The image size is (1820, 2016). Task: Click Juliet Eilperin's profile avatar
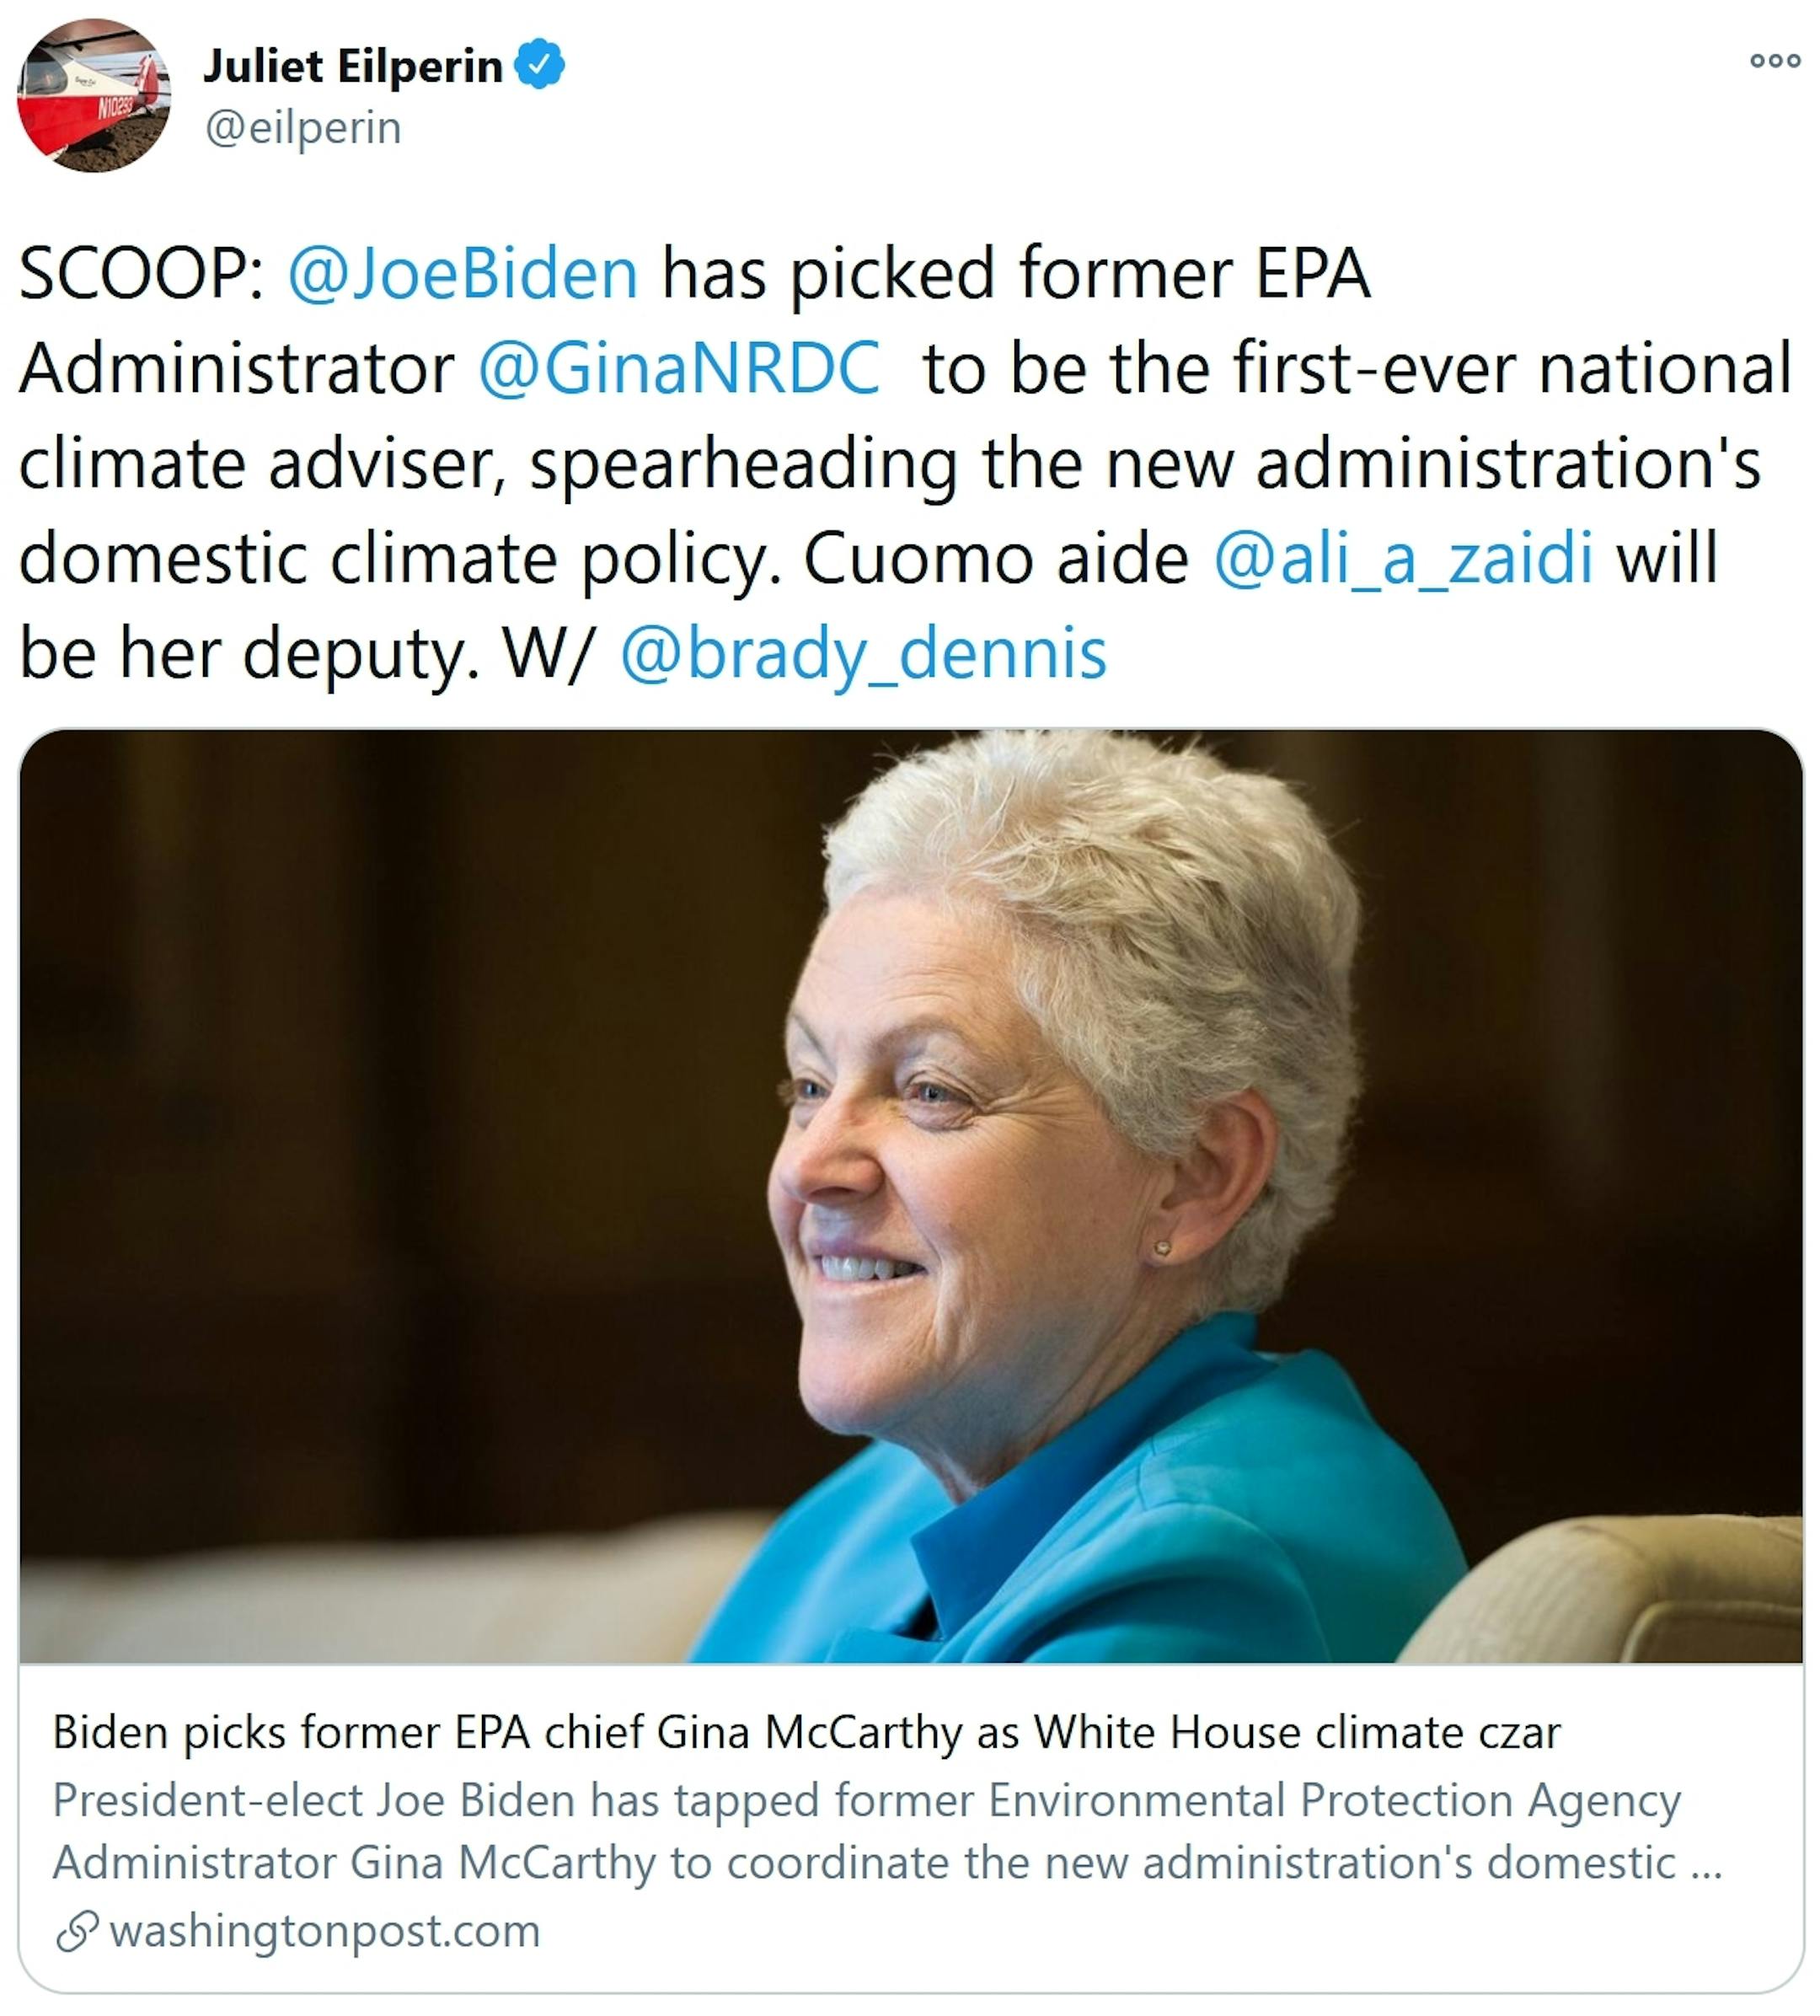click(94, 95)
